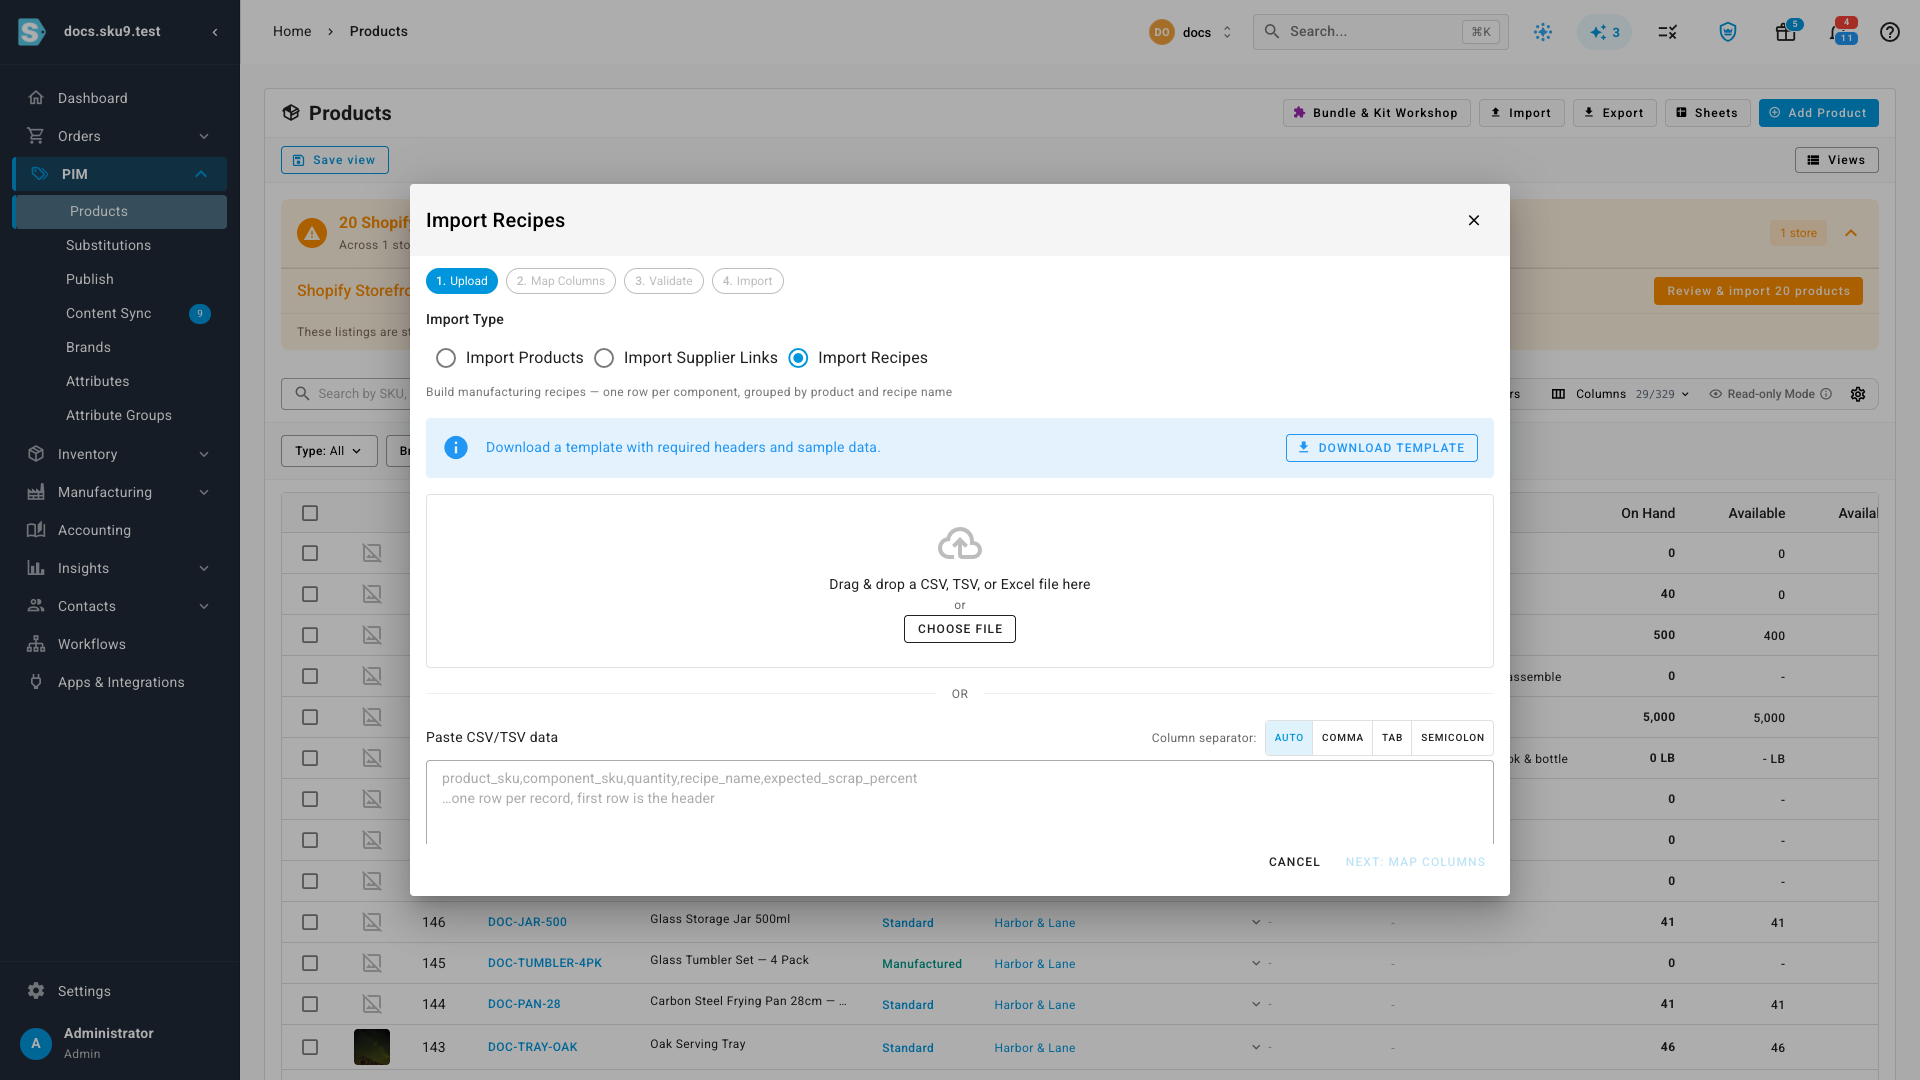Check the row for DOC-TUMBLER-4PK

310,963
